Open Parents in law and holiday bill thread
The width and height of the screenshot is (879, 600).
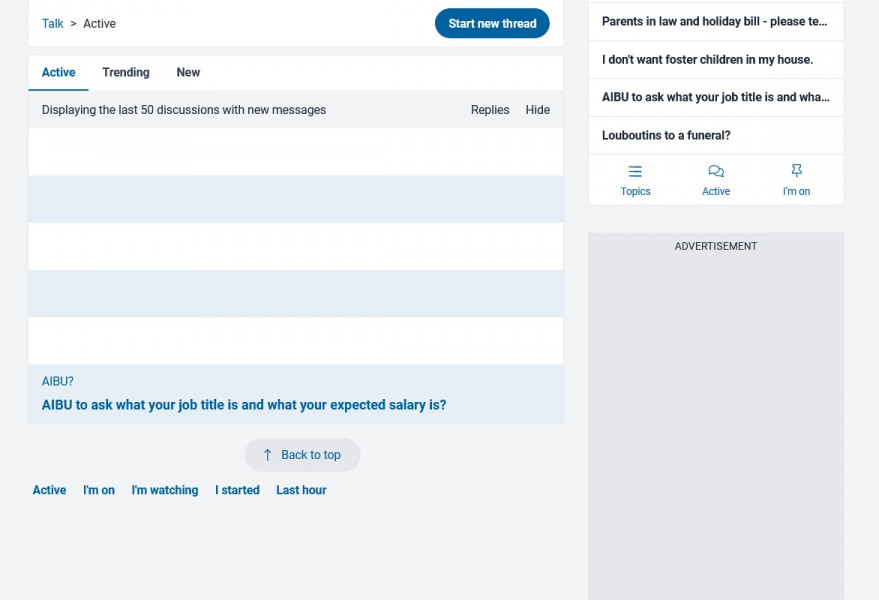coord(714,22)
